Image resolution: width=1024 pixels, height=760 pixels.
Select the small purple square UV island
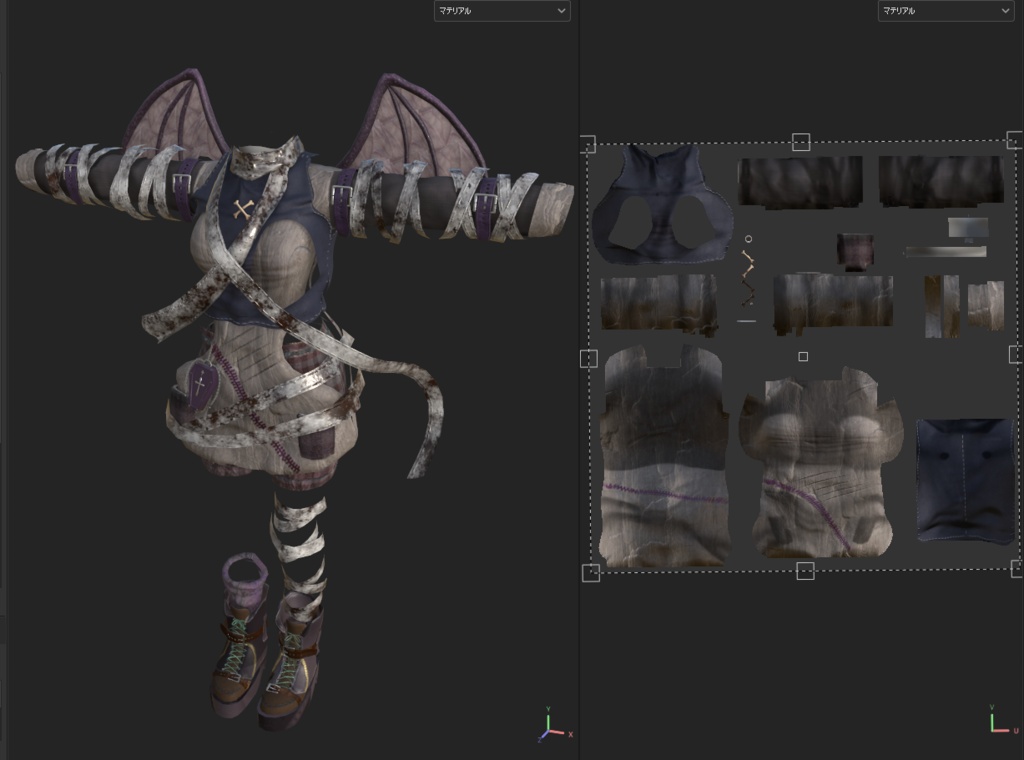(x=855, y=252)
